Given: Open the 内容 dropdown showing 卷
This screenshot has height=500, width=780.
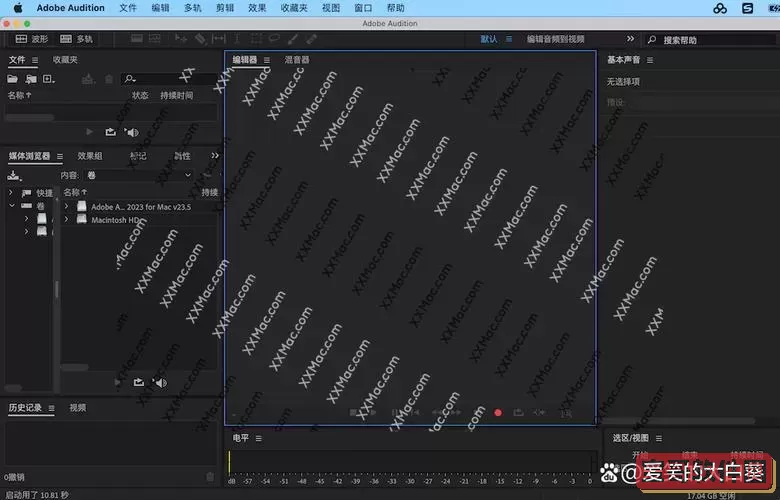Looking at the screenshot, I should point(138,175).
